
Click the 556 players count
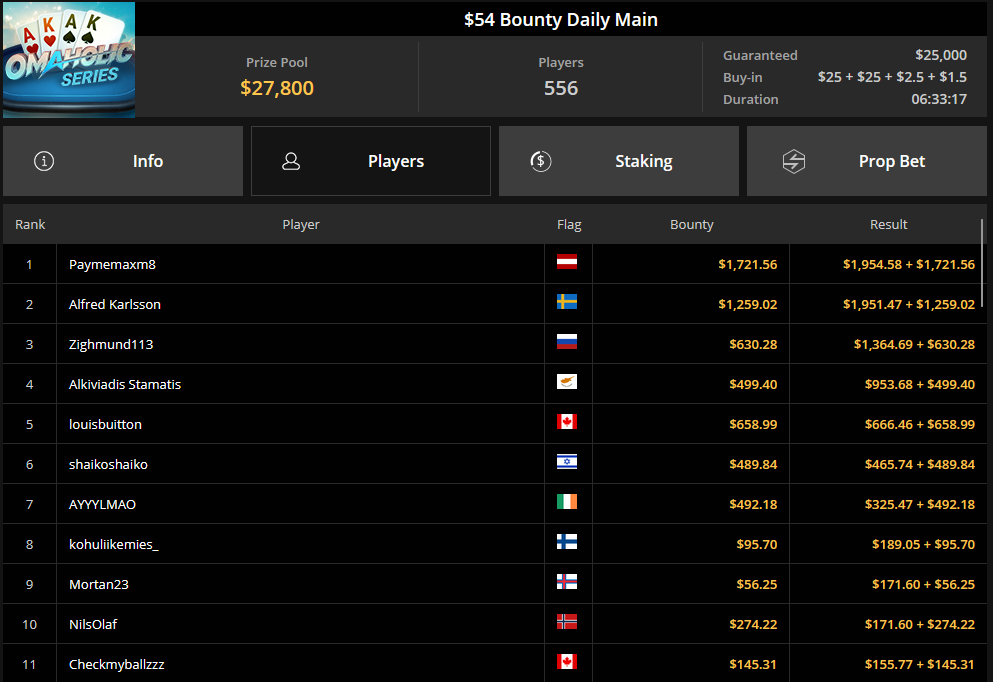click(561, 87)
